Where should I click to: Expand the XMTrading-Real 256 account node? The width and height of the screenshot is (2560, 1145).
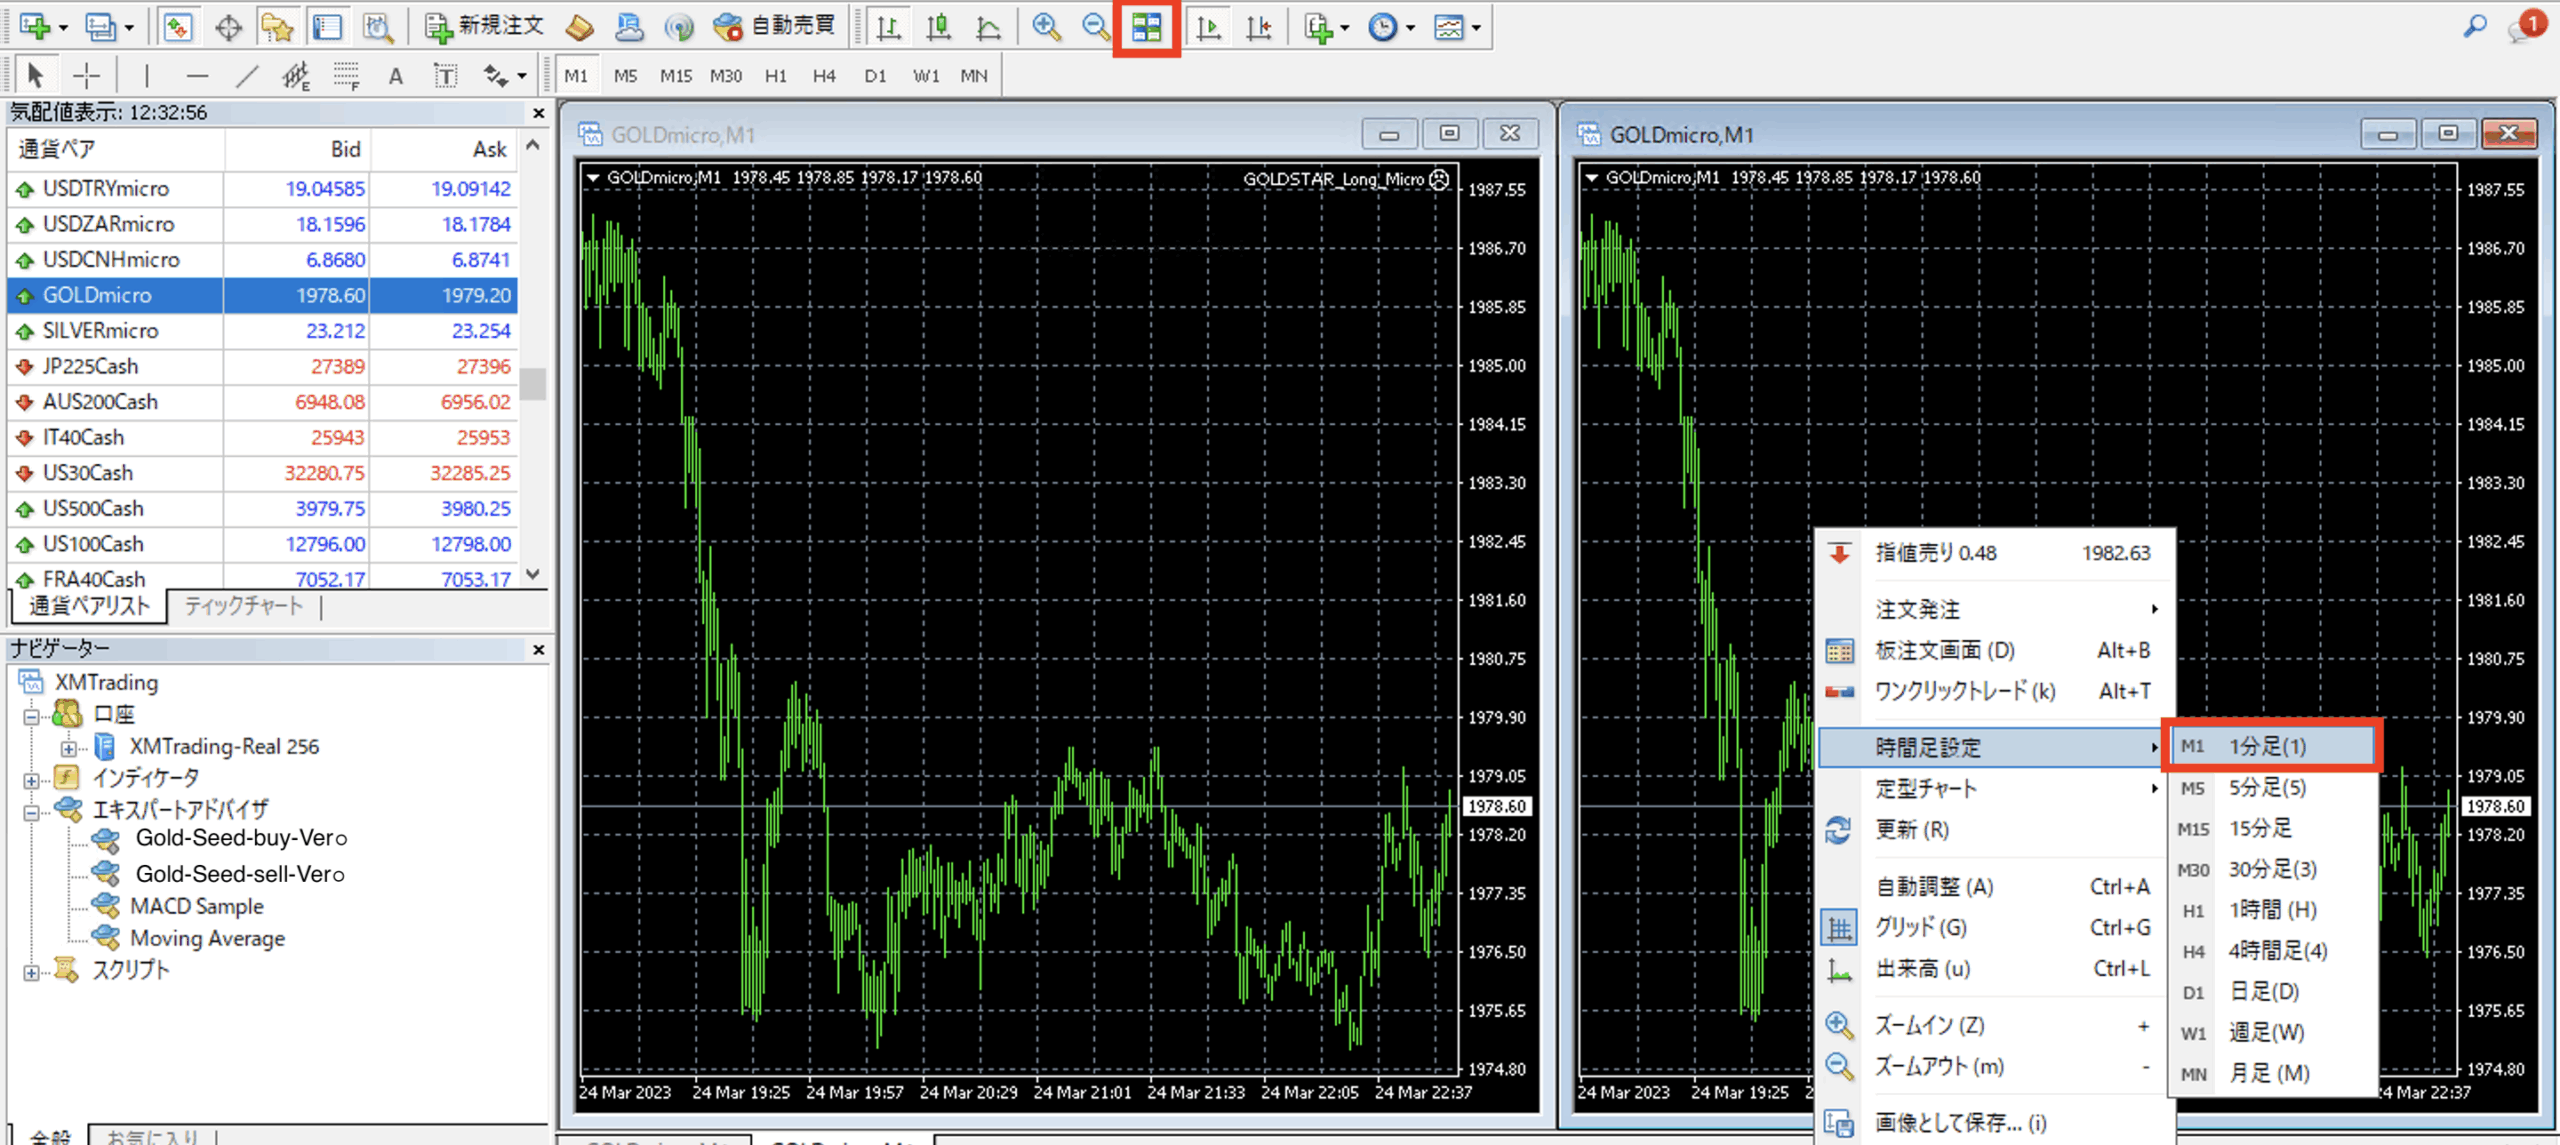68,748
